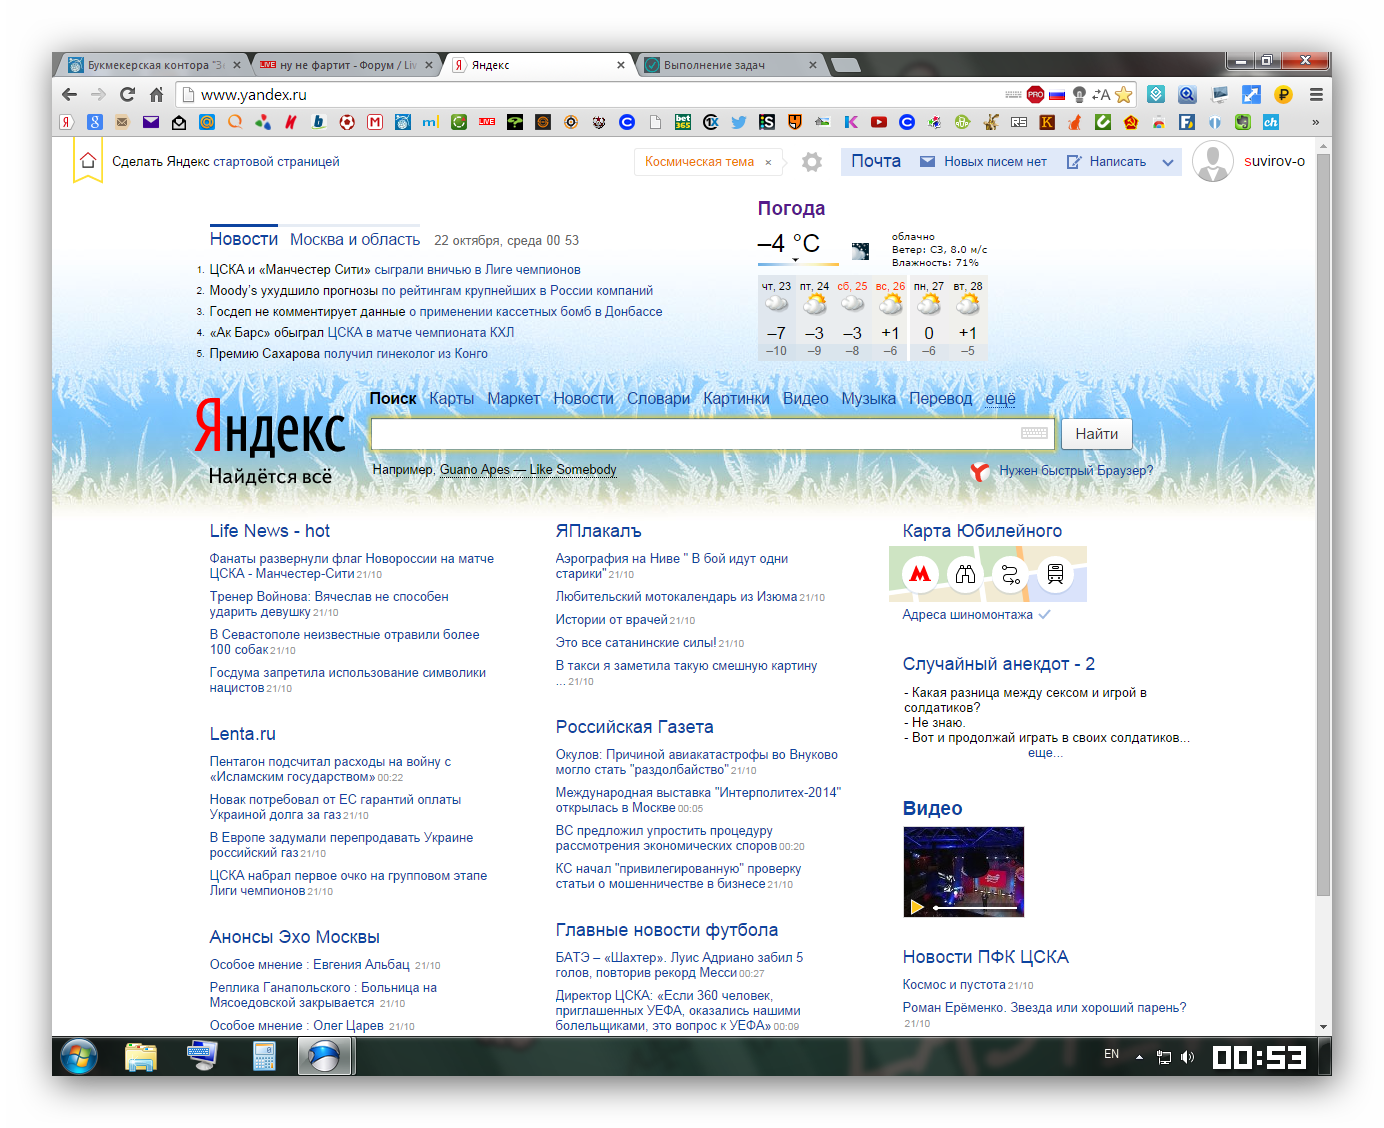Image resolution: width=1384 pixels, height=1128 pixels.
Task: Open the virtual keyboard in search field
Action: coord(1035,433)
